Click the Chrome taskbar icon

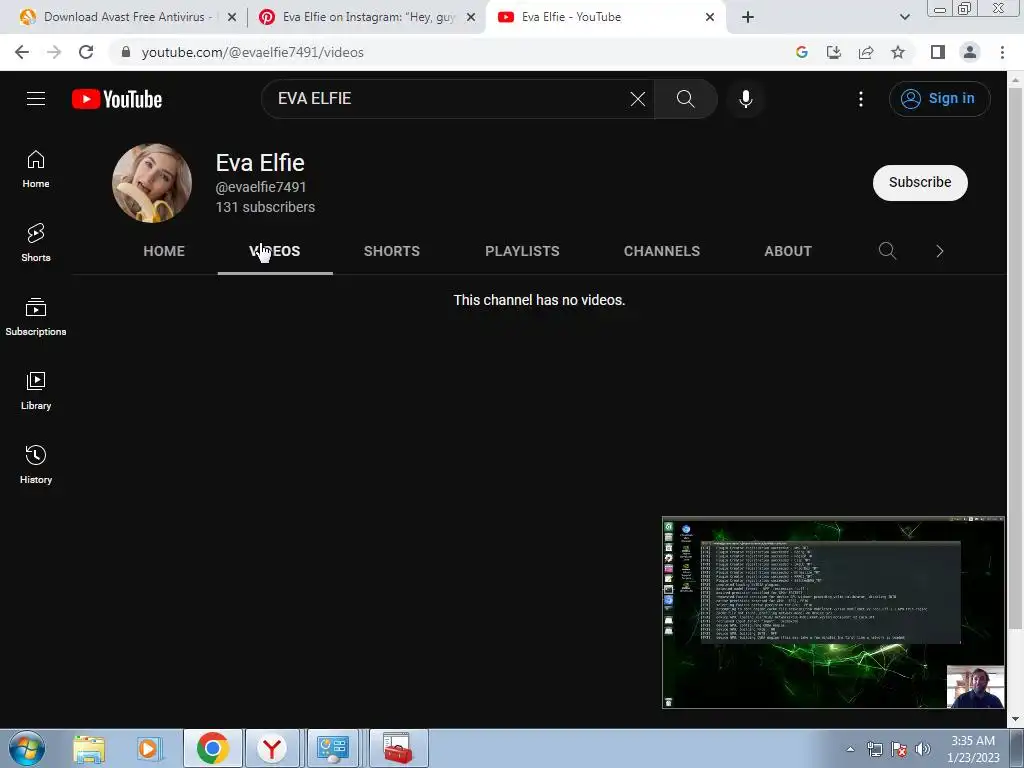click(213, 748)
